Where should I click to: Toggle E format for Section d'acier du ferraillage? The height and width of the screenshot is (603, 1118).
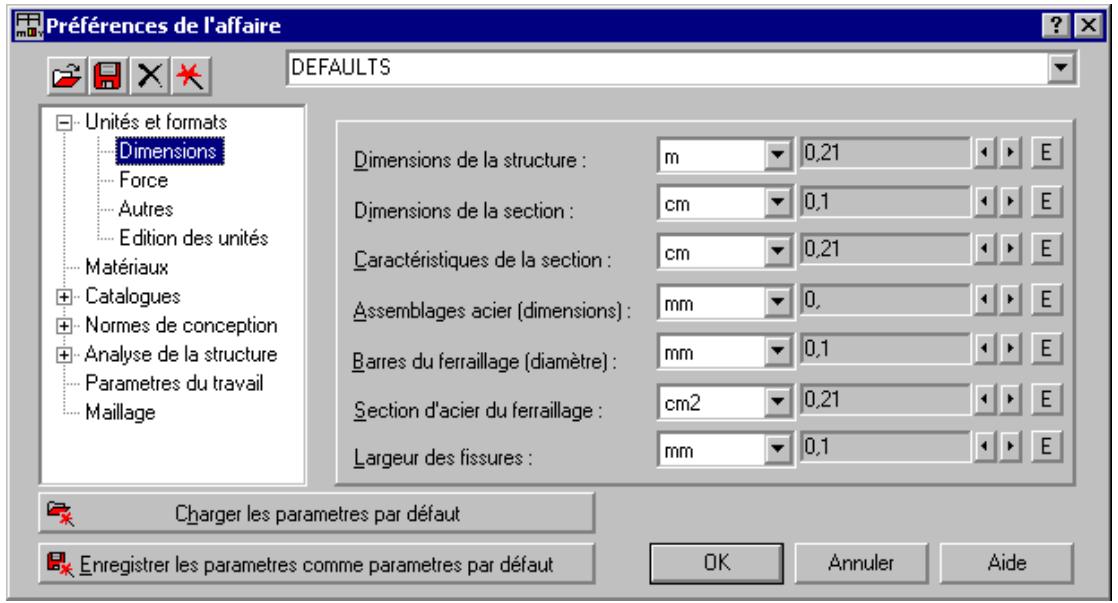pos(1046,399)
